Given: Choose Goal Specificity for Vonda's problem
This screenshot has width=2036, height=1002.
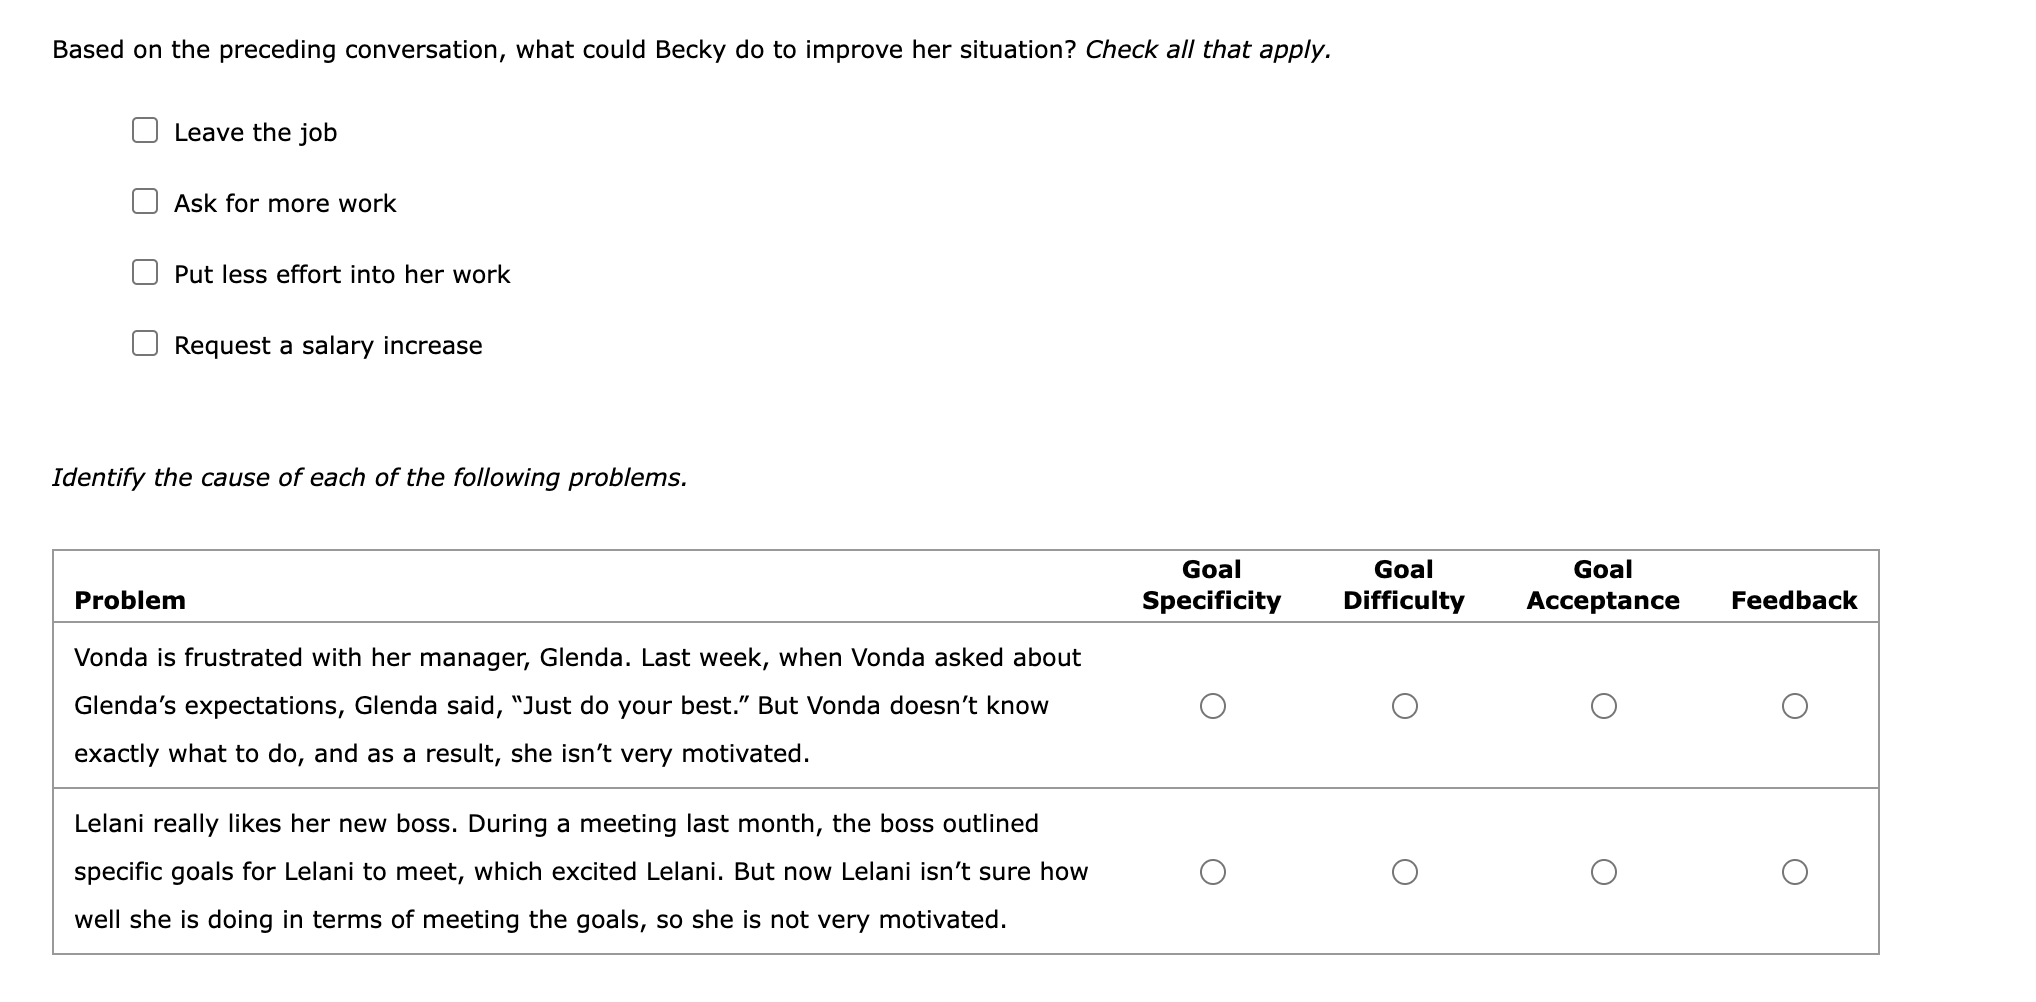Looking at the screenshot, I should [x=1213, y=707].
